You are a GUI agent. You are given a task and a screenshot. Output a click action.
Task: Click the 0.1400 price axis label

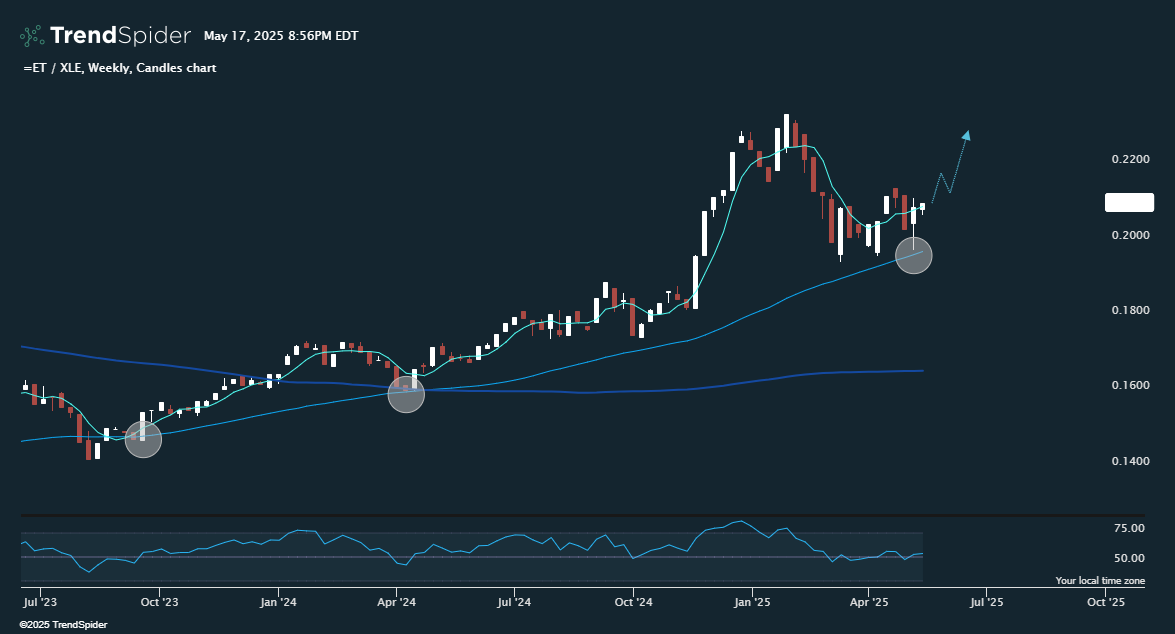click(1130, 460)
